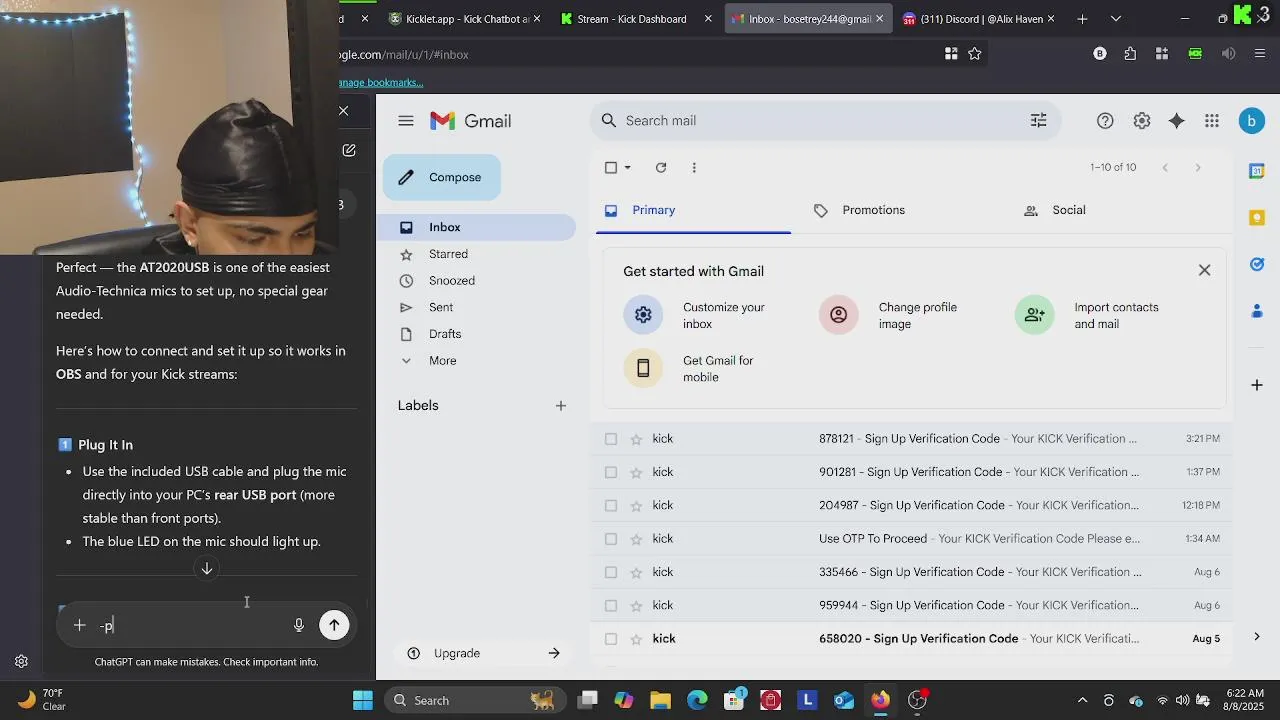The image size is (1280, 720).
Task: Open the ChatGPT settings gear in bottom-left
Action: tap(21, 661)
